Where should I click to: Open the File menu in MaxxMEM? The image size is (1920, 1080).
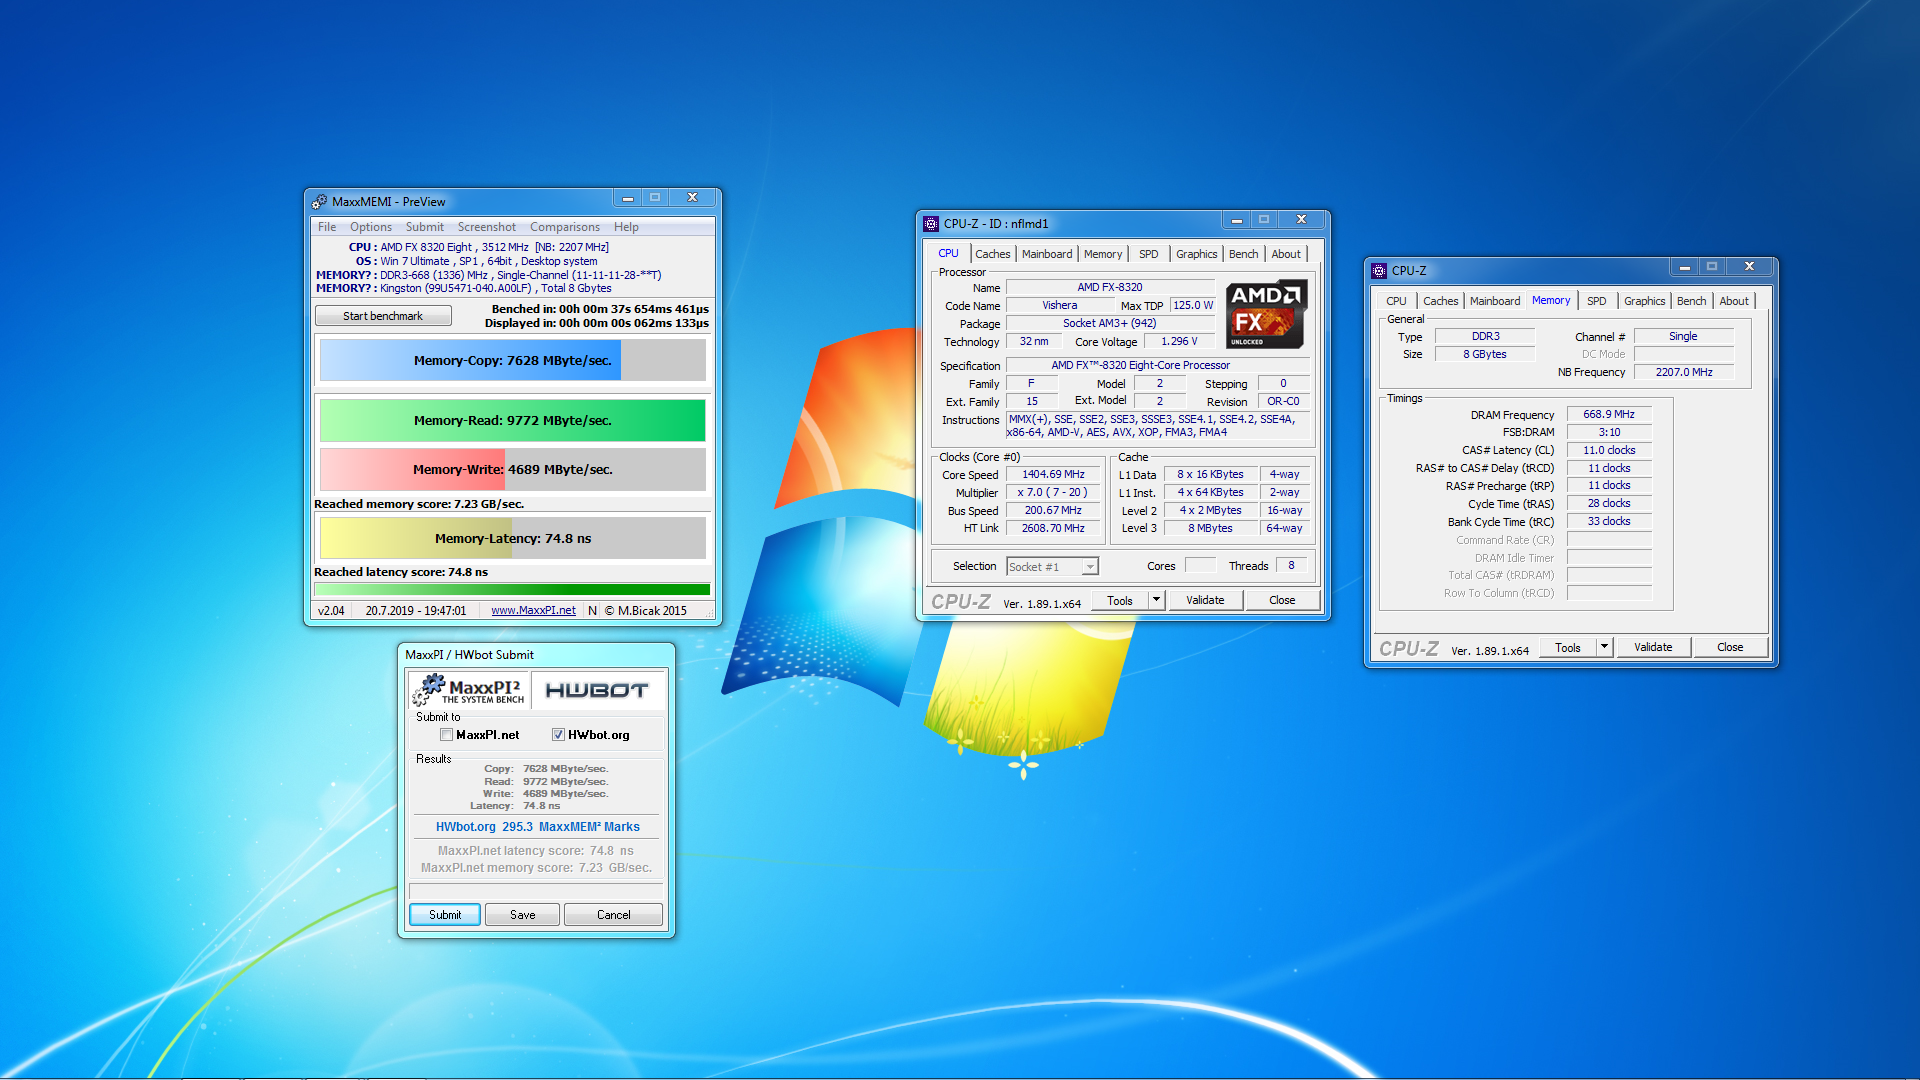point(327,227)
